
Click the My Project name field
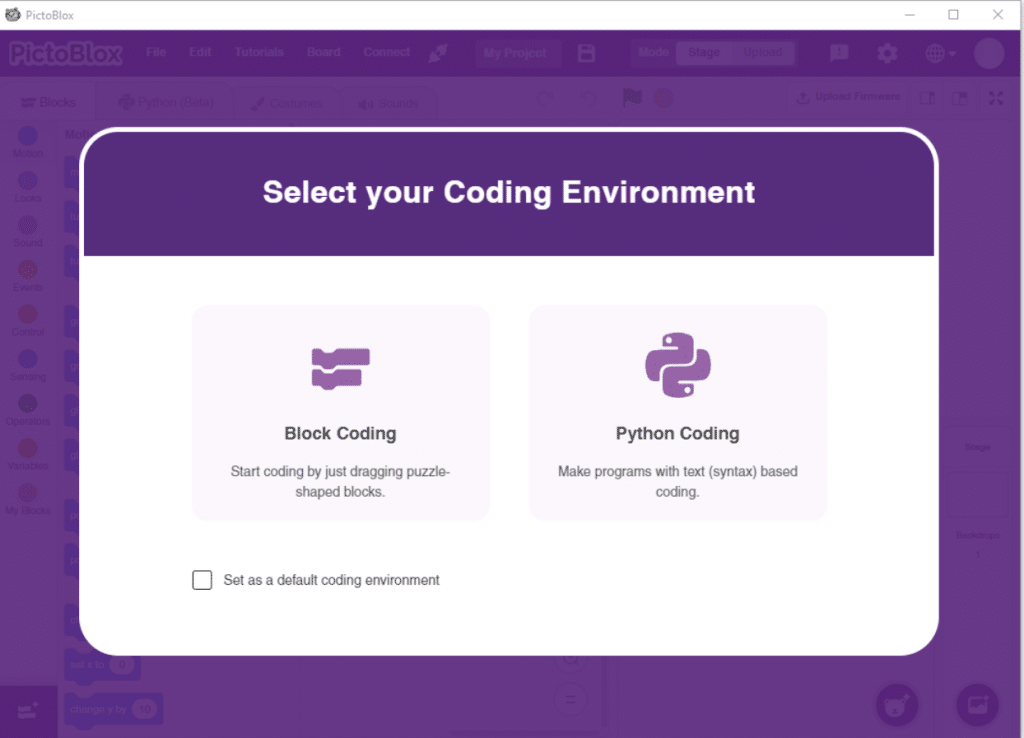pos(517,53)
